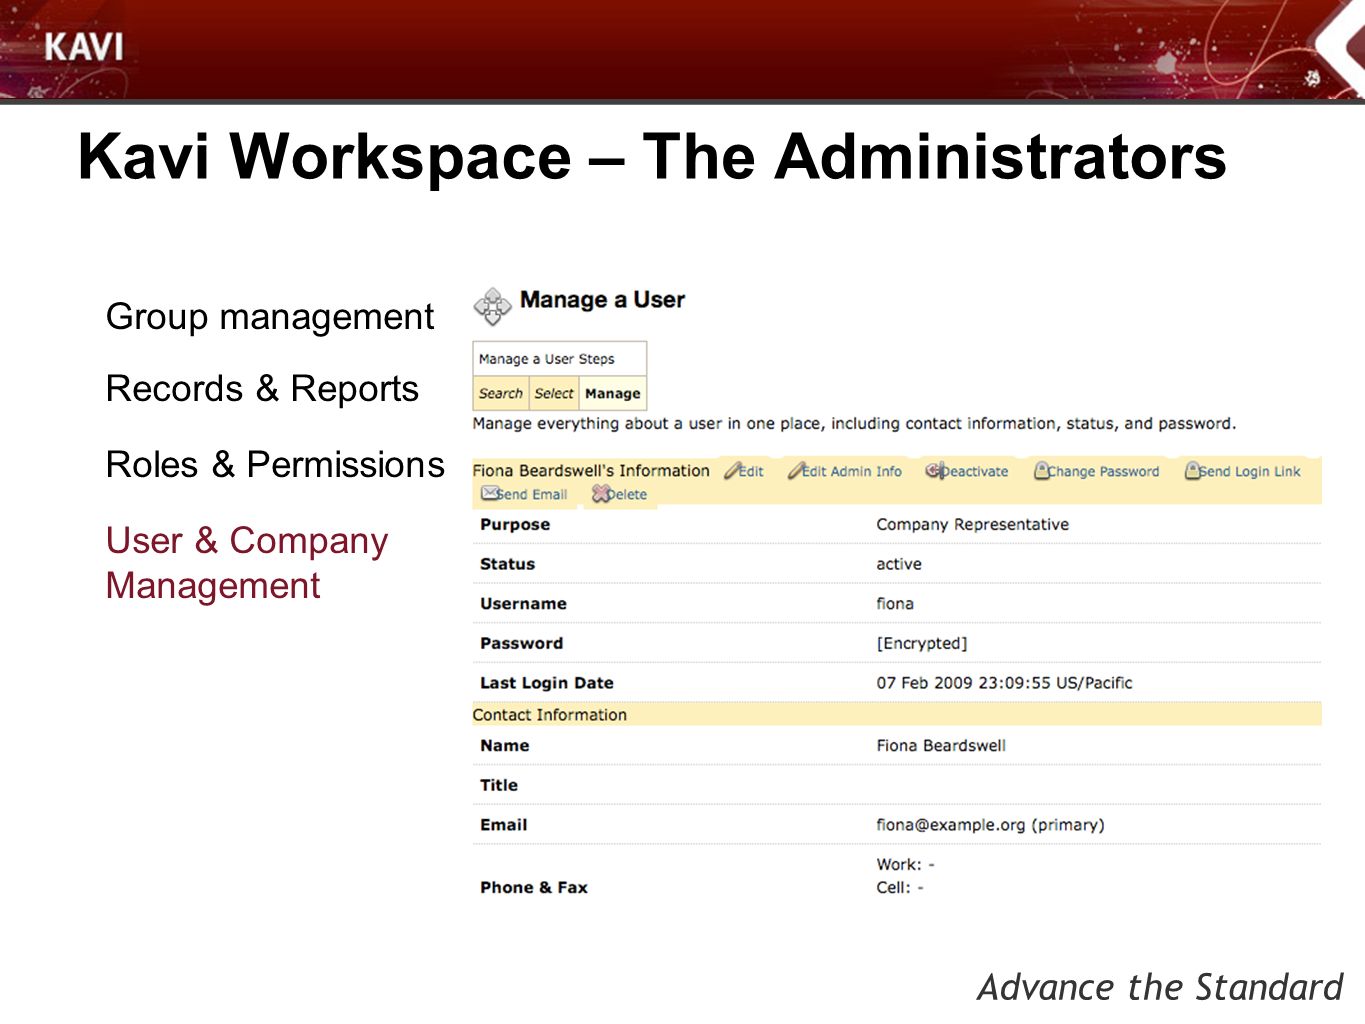
Task: Click the [Encrypted] password value
Action: [x=922, y=643]
